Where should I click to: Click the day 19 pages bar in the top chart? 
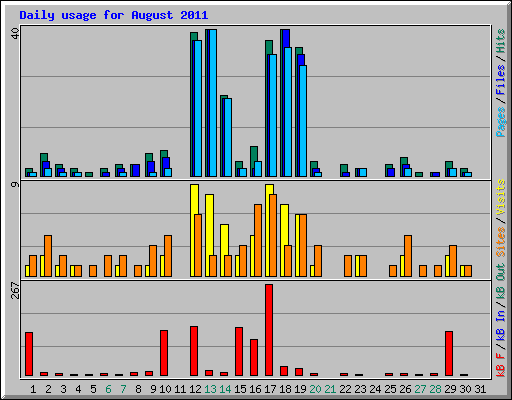(303, 121)
